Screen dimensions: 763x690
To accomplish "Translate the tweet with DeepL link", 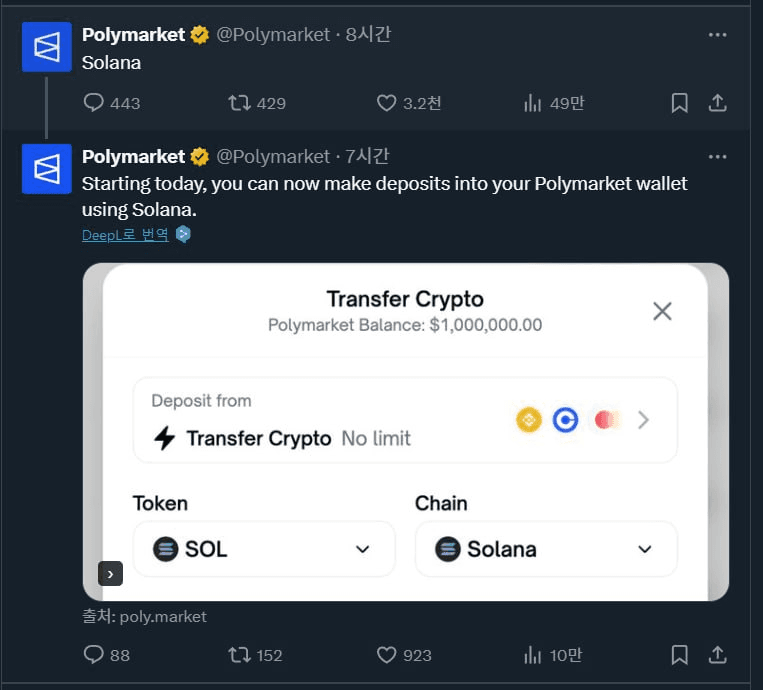I will (x=126, y=235).
